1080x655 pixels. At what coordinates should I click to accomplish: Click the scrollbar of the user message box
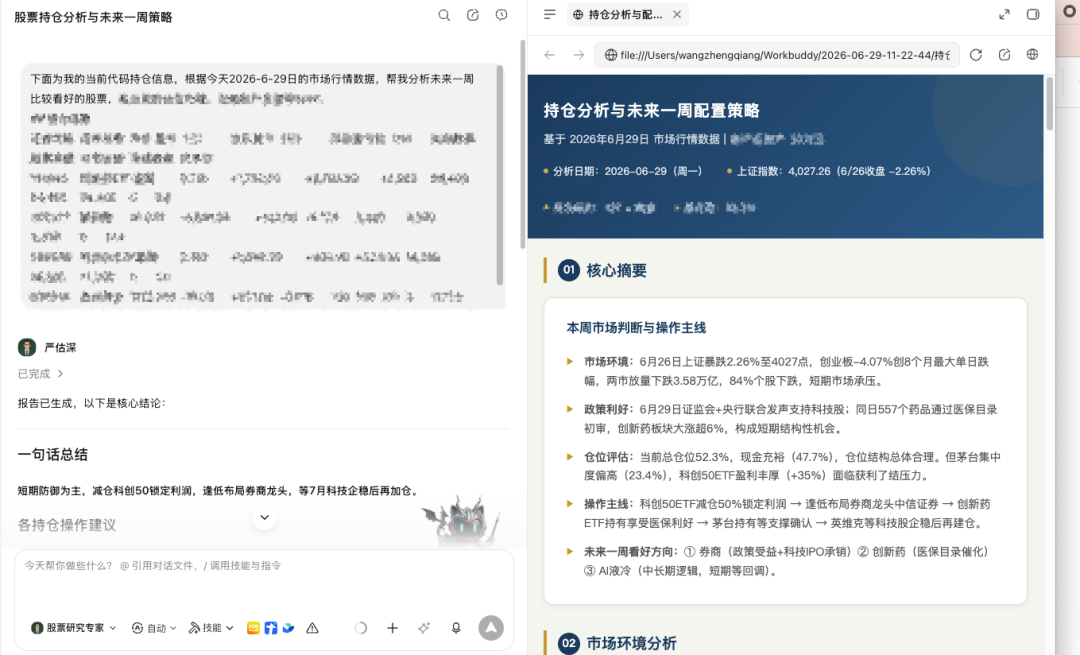tap(499, 175)
